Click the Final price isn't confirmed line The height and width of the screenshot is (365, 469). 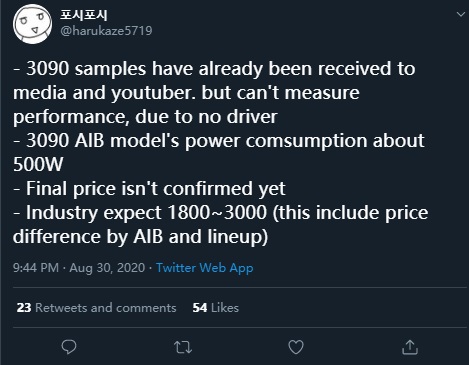149,189
